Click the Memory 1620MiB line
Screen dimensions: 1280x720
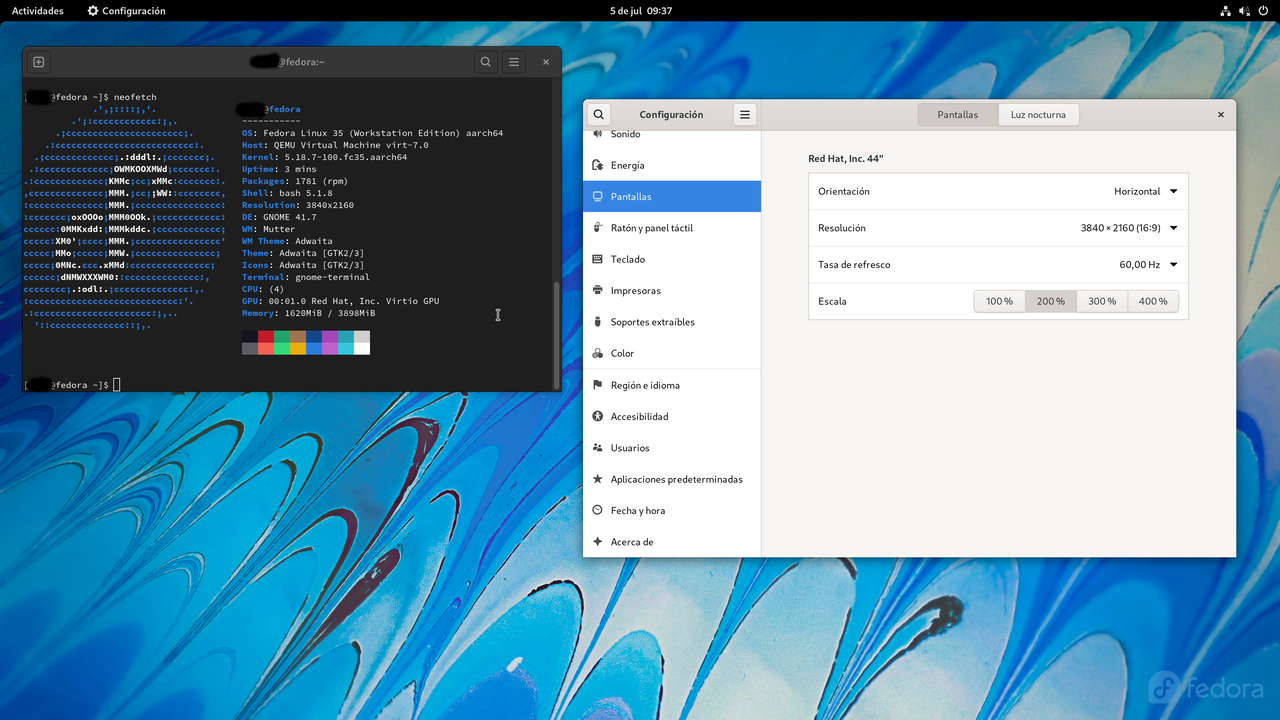311,313
